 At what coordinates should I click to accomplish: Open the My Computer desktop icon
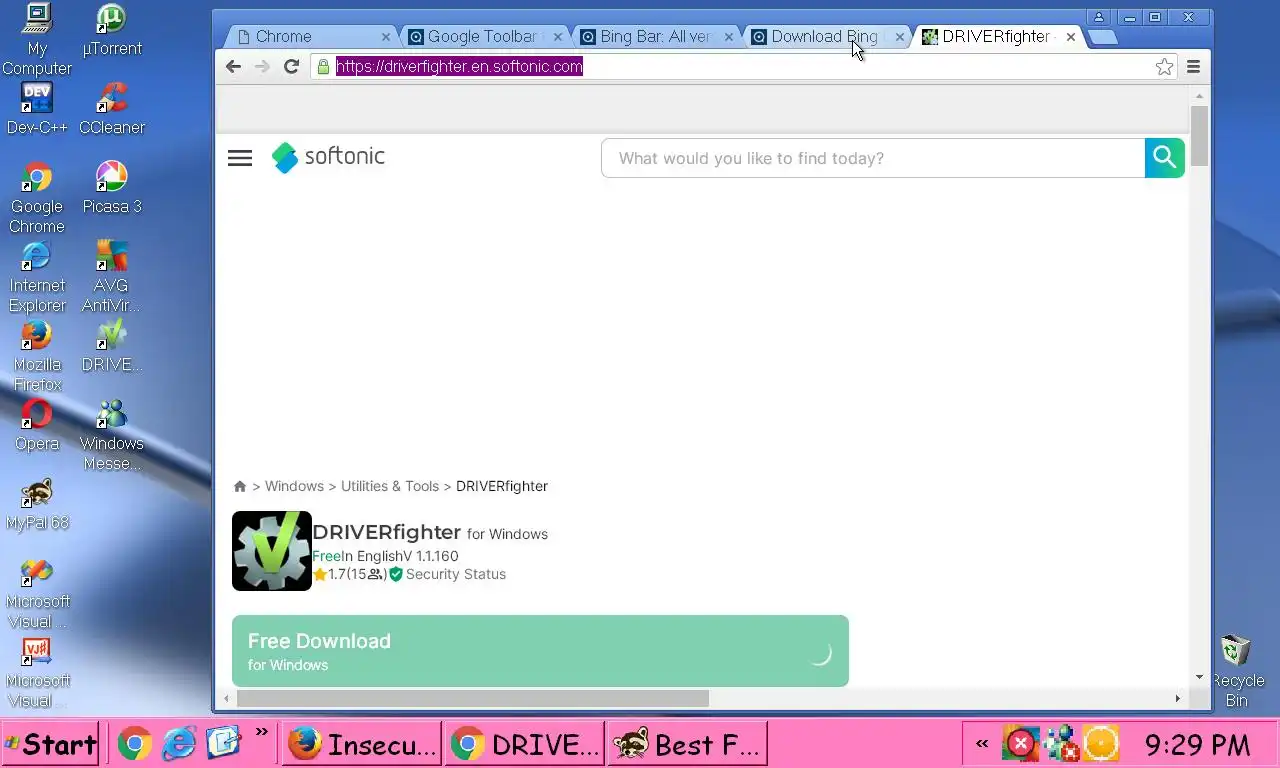pos(37,40)
